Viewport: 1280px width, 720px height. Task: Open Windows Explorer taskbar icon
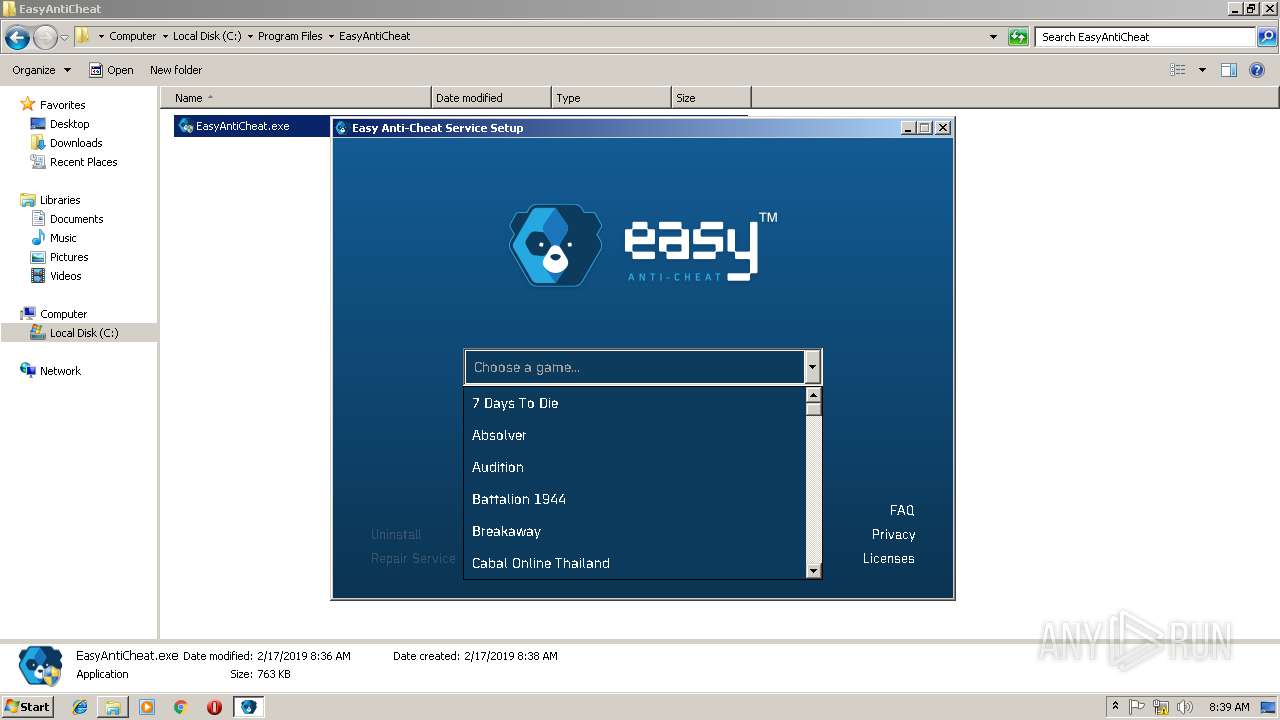(x=113, y=707)
